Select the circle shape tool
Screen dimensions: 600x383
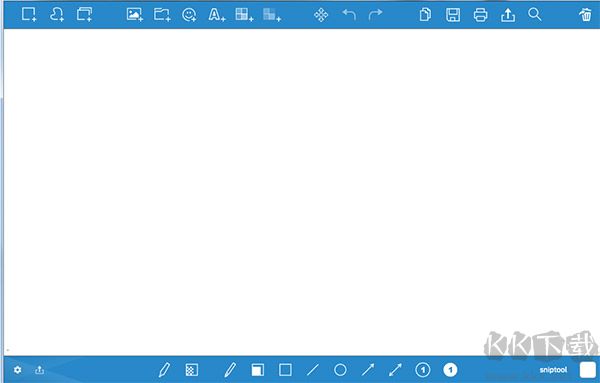point(340,370)
